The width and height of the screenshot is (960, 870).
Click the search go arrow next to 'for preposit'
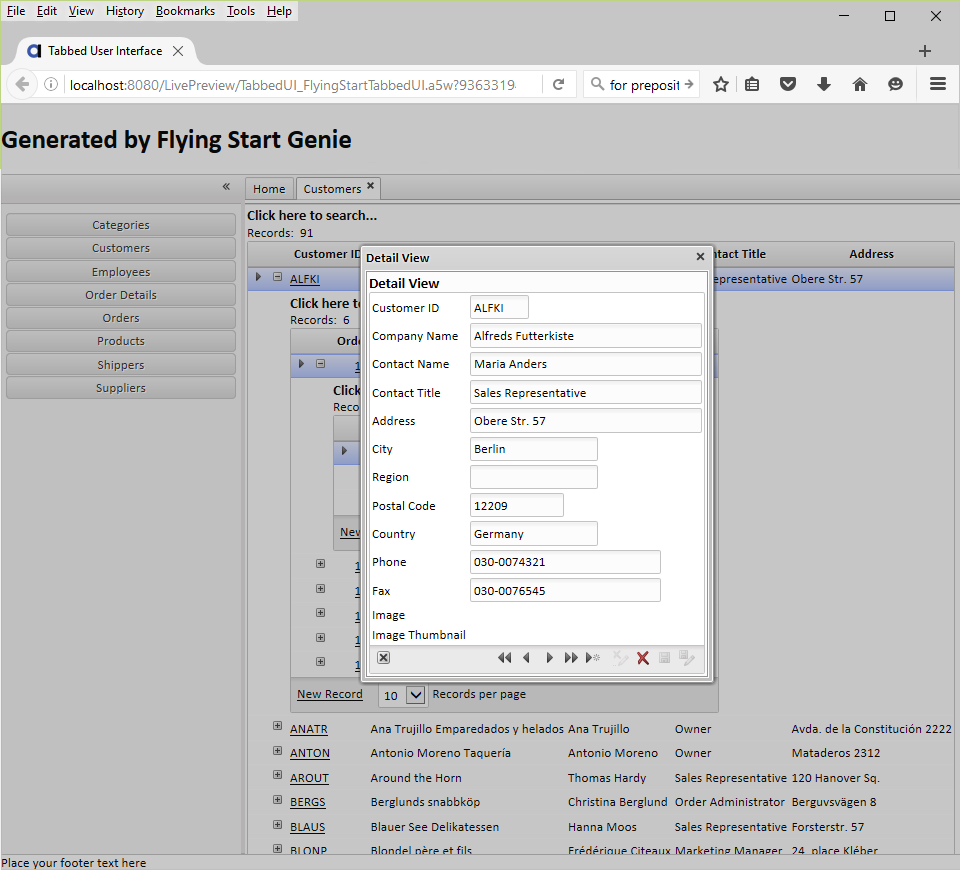click(689, 84)
